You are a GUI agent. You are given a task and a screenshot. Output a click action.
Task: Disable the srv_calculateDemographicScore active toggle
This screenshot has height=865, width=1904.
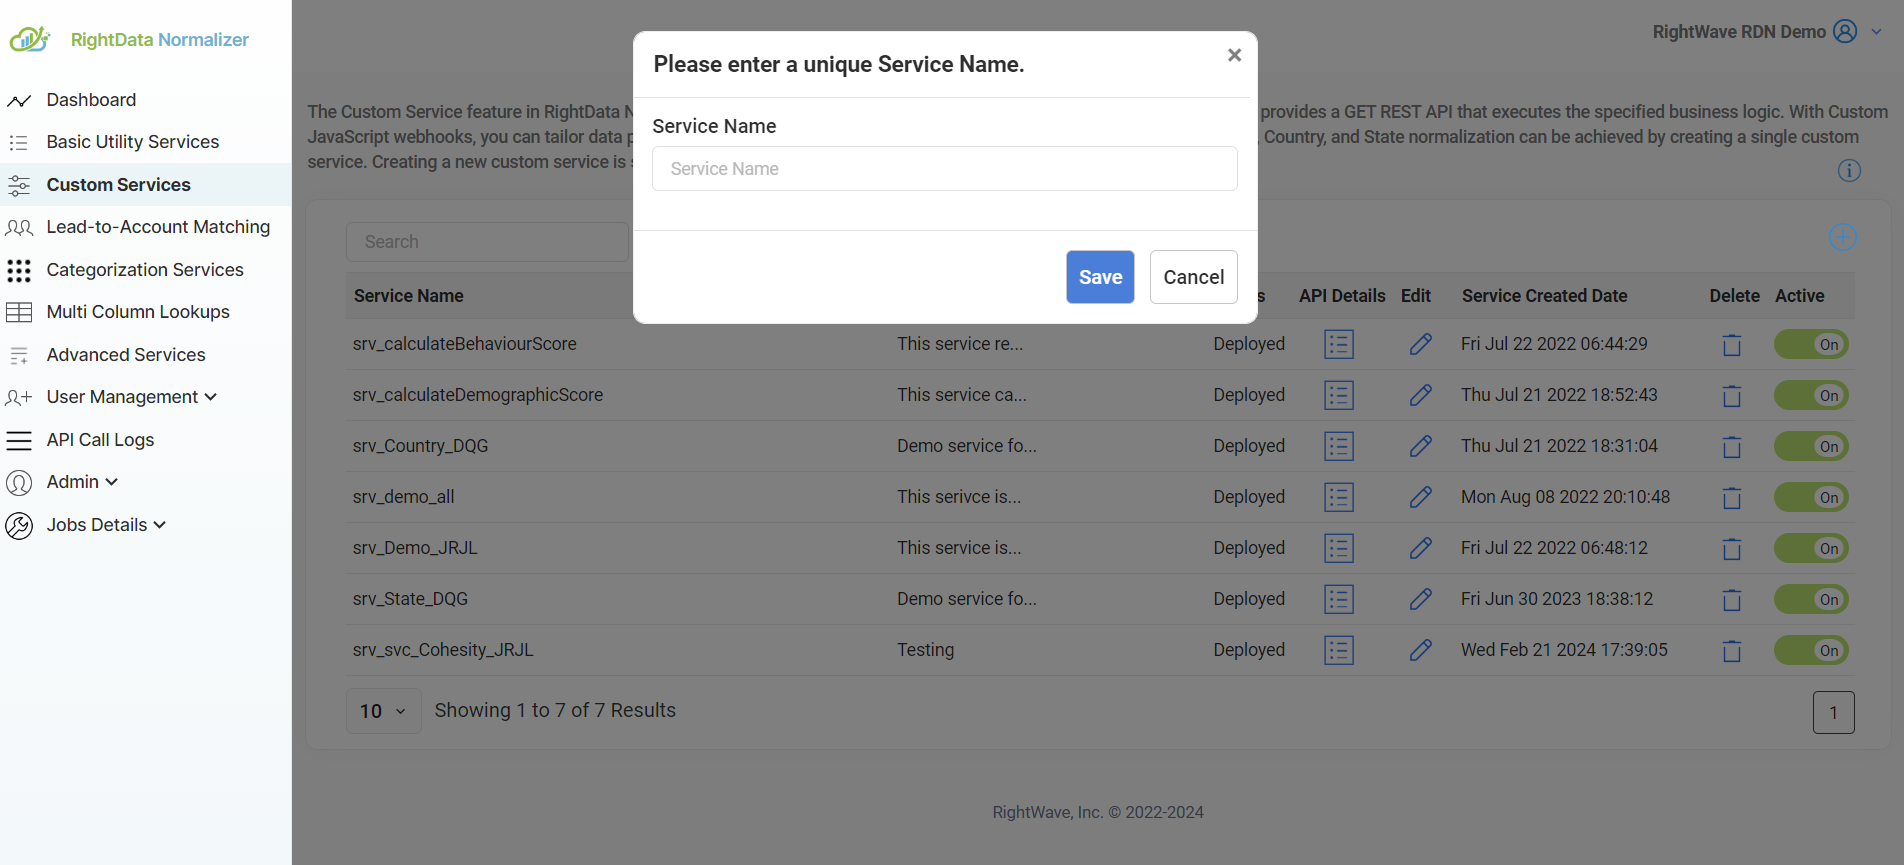pos(1810,396)
